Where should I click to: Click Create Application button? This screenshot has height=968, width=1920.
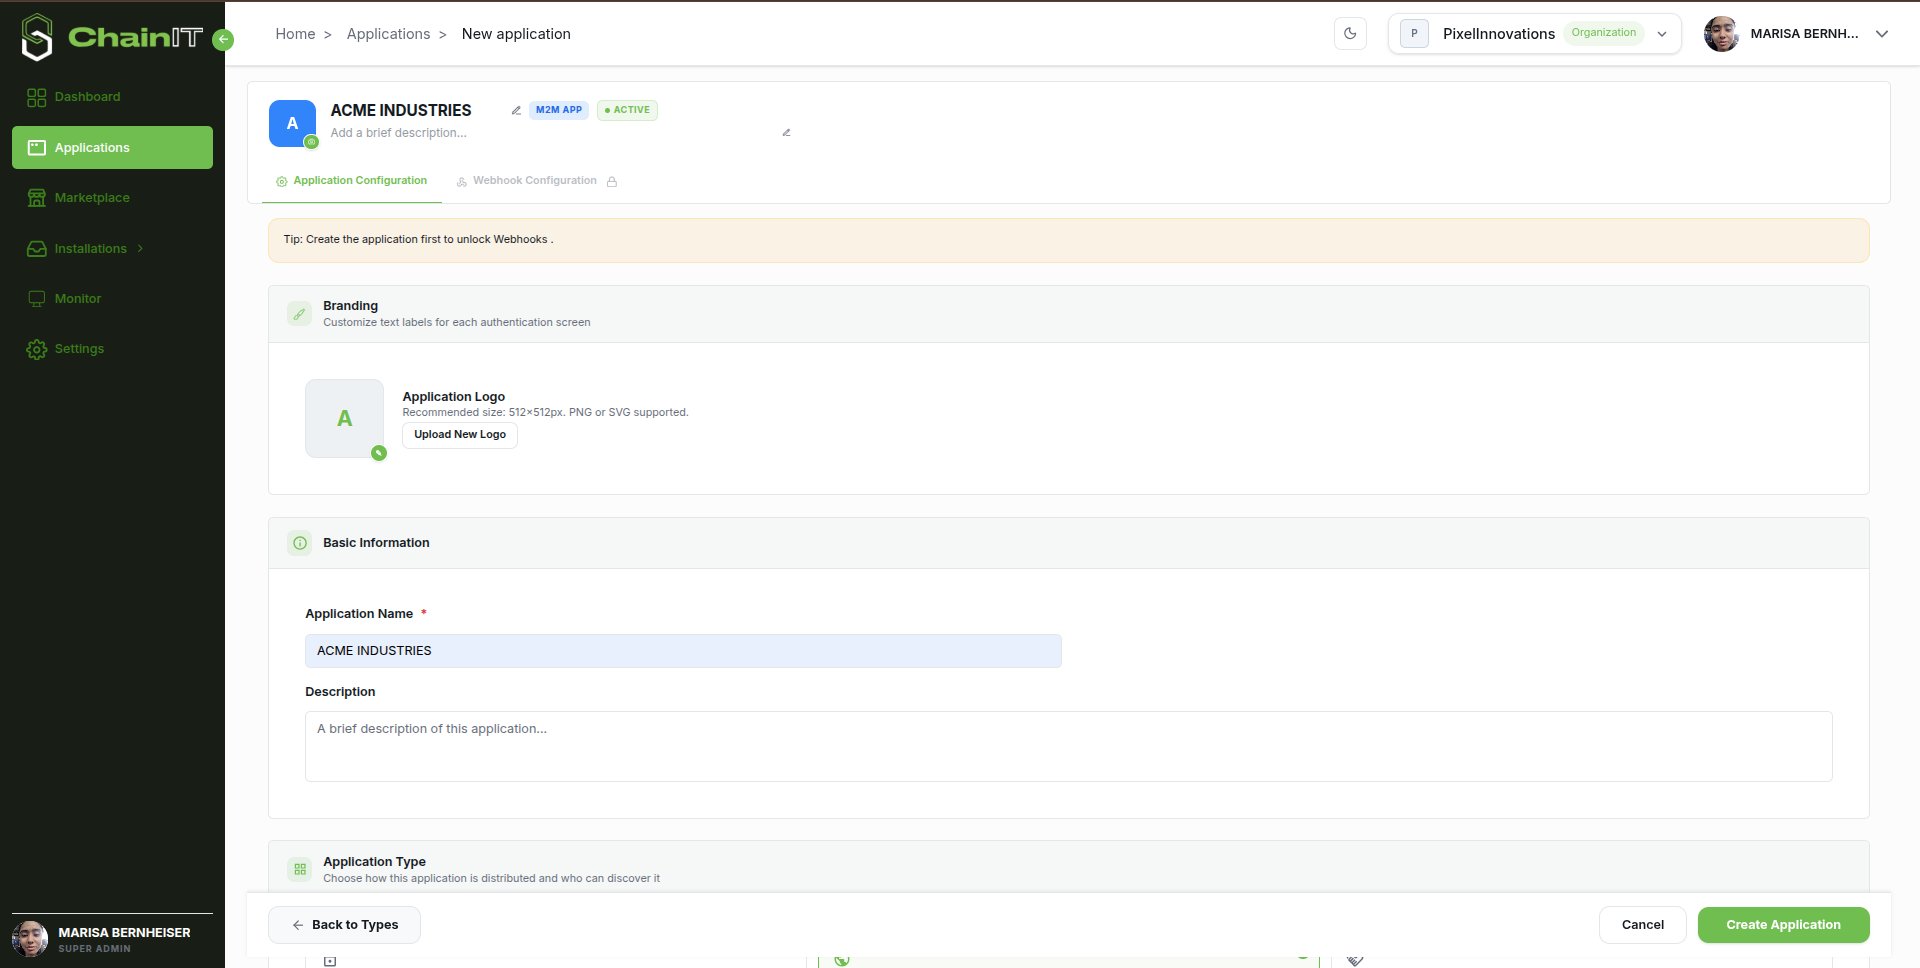(1783, 925)
